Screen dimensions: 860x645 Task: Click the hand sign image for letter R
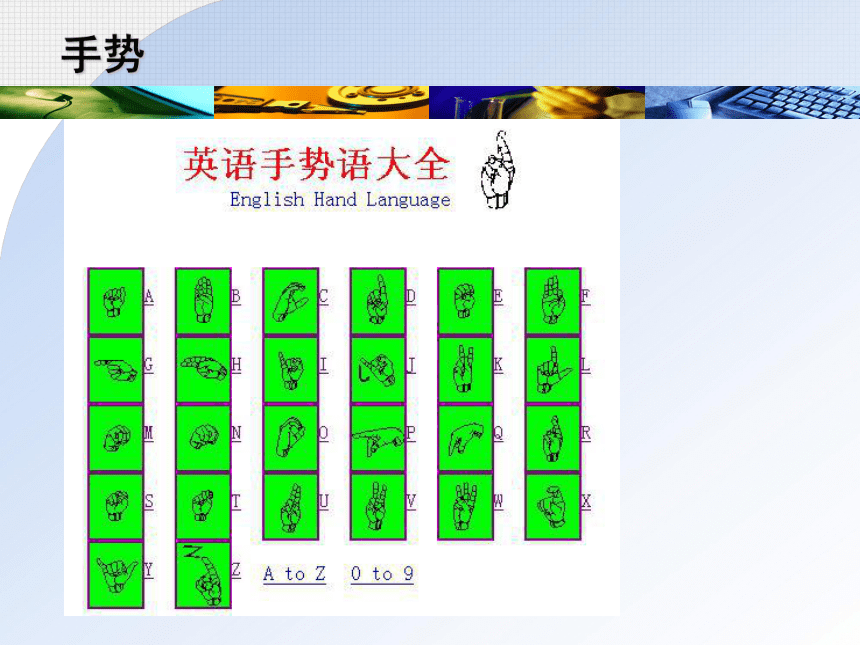(553, 438)
